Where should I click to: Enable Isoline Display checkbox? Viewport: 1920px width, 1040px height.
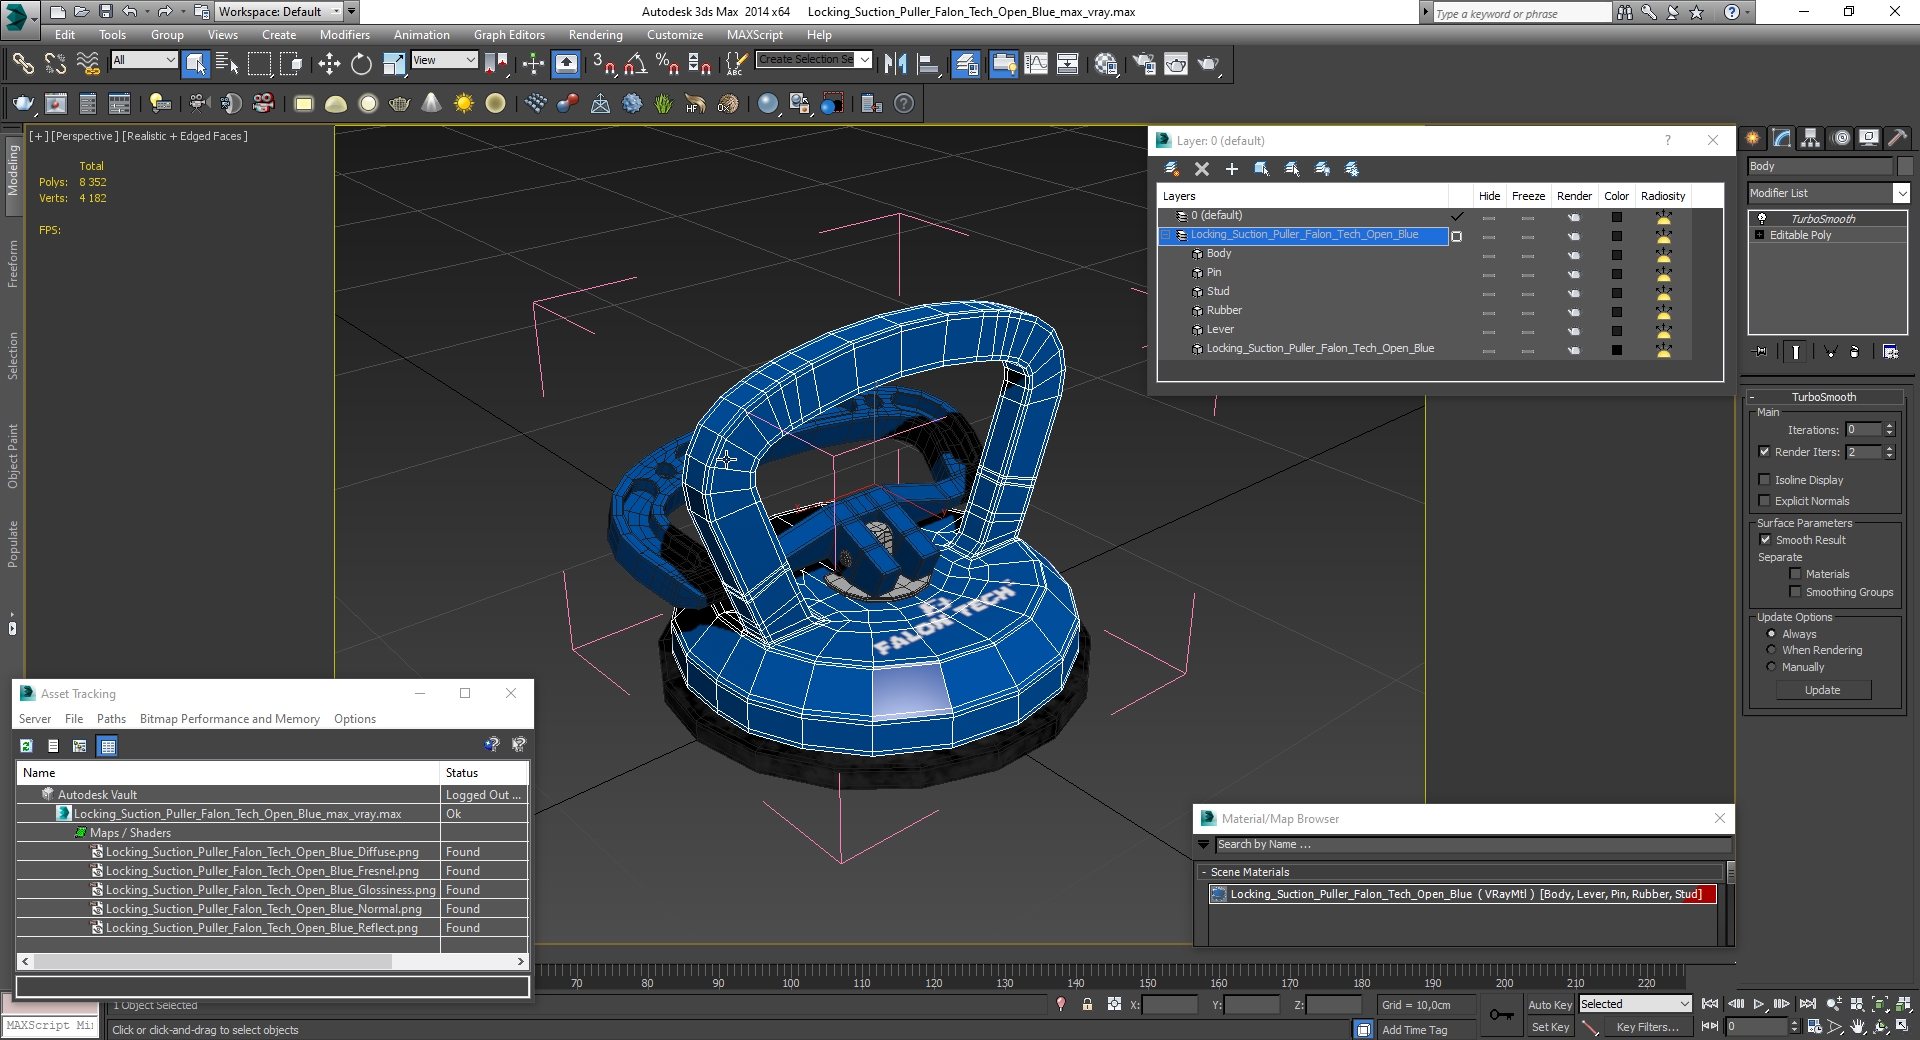[1764, 480]
